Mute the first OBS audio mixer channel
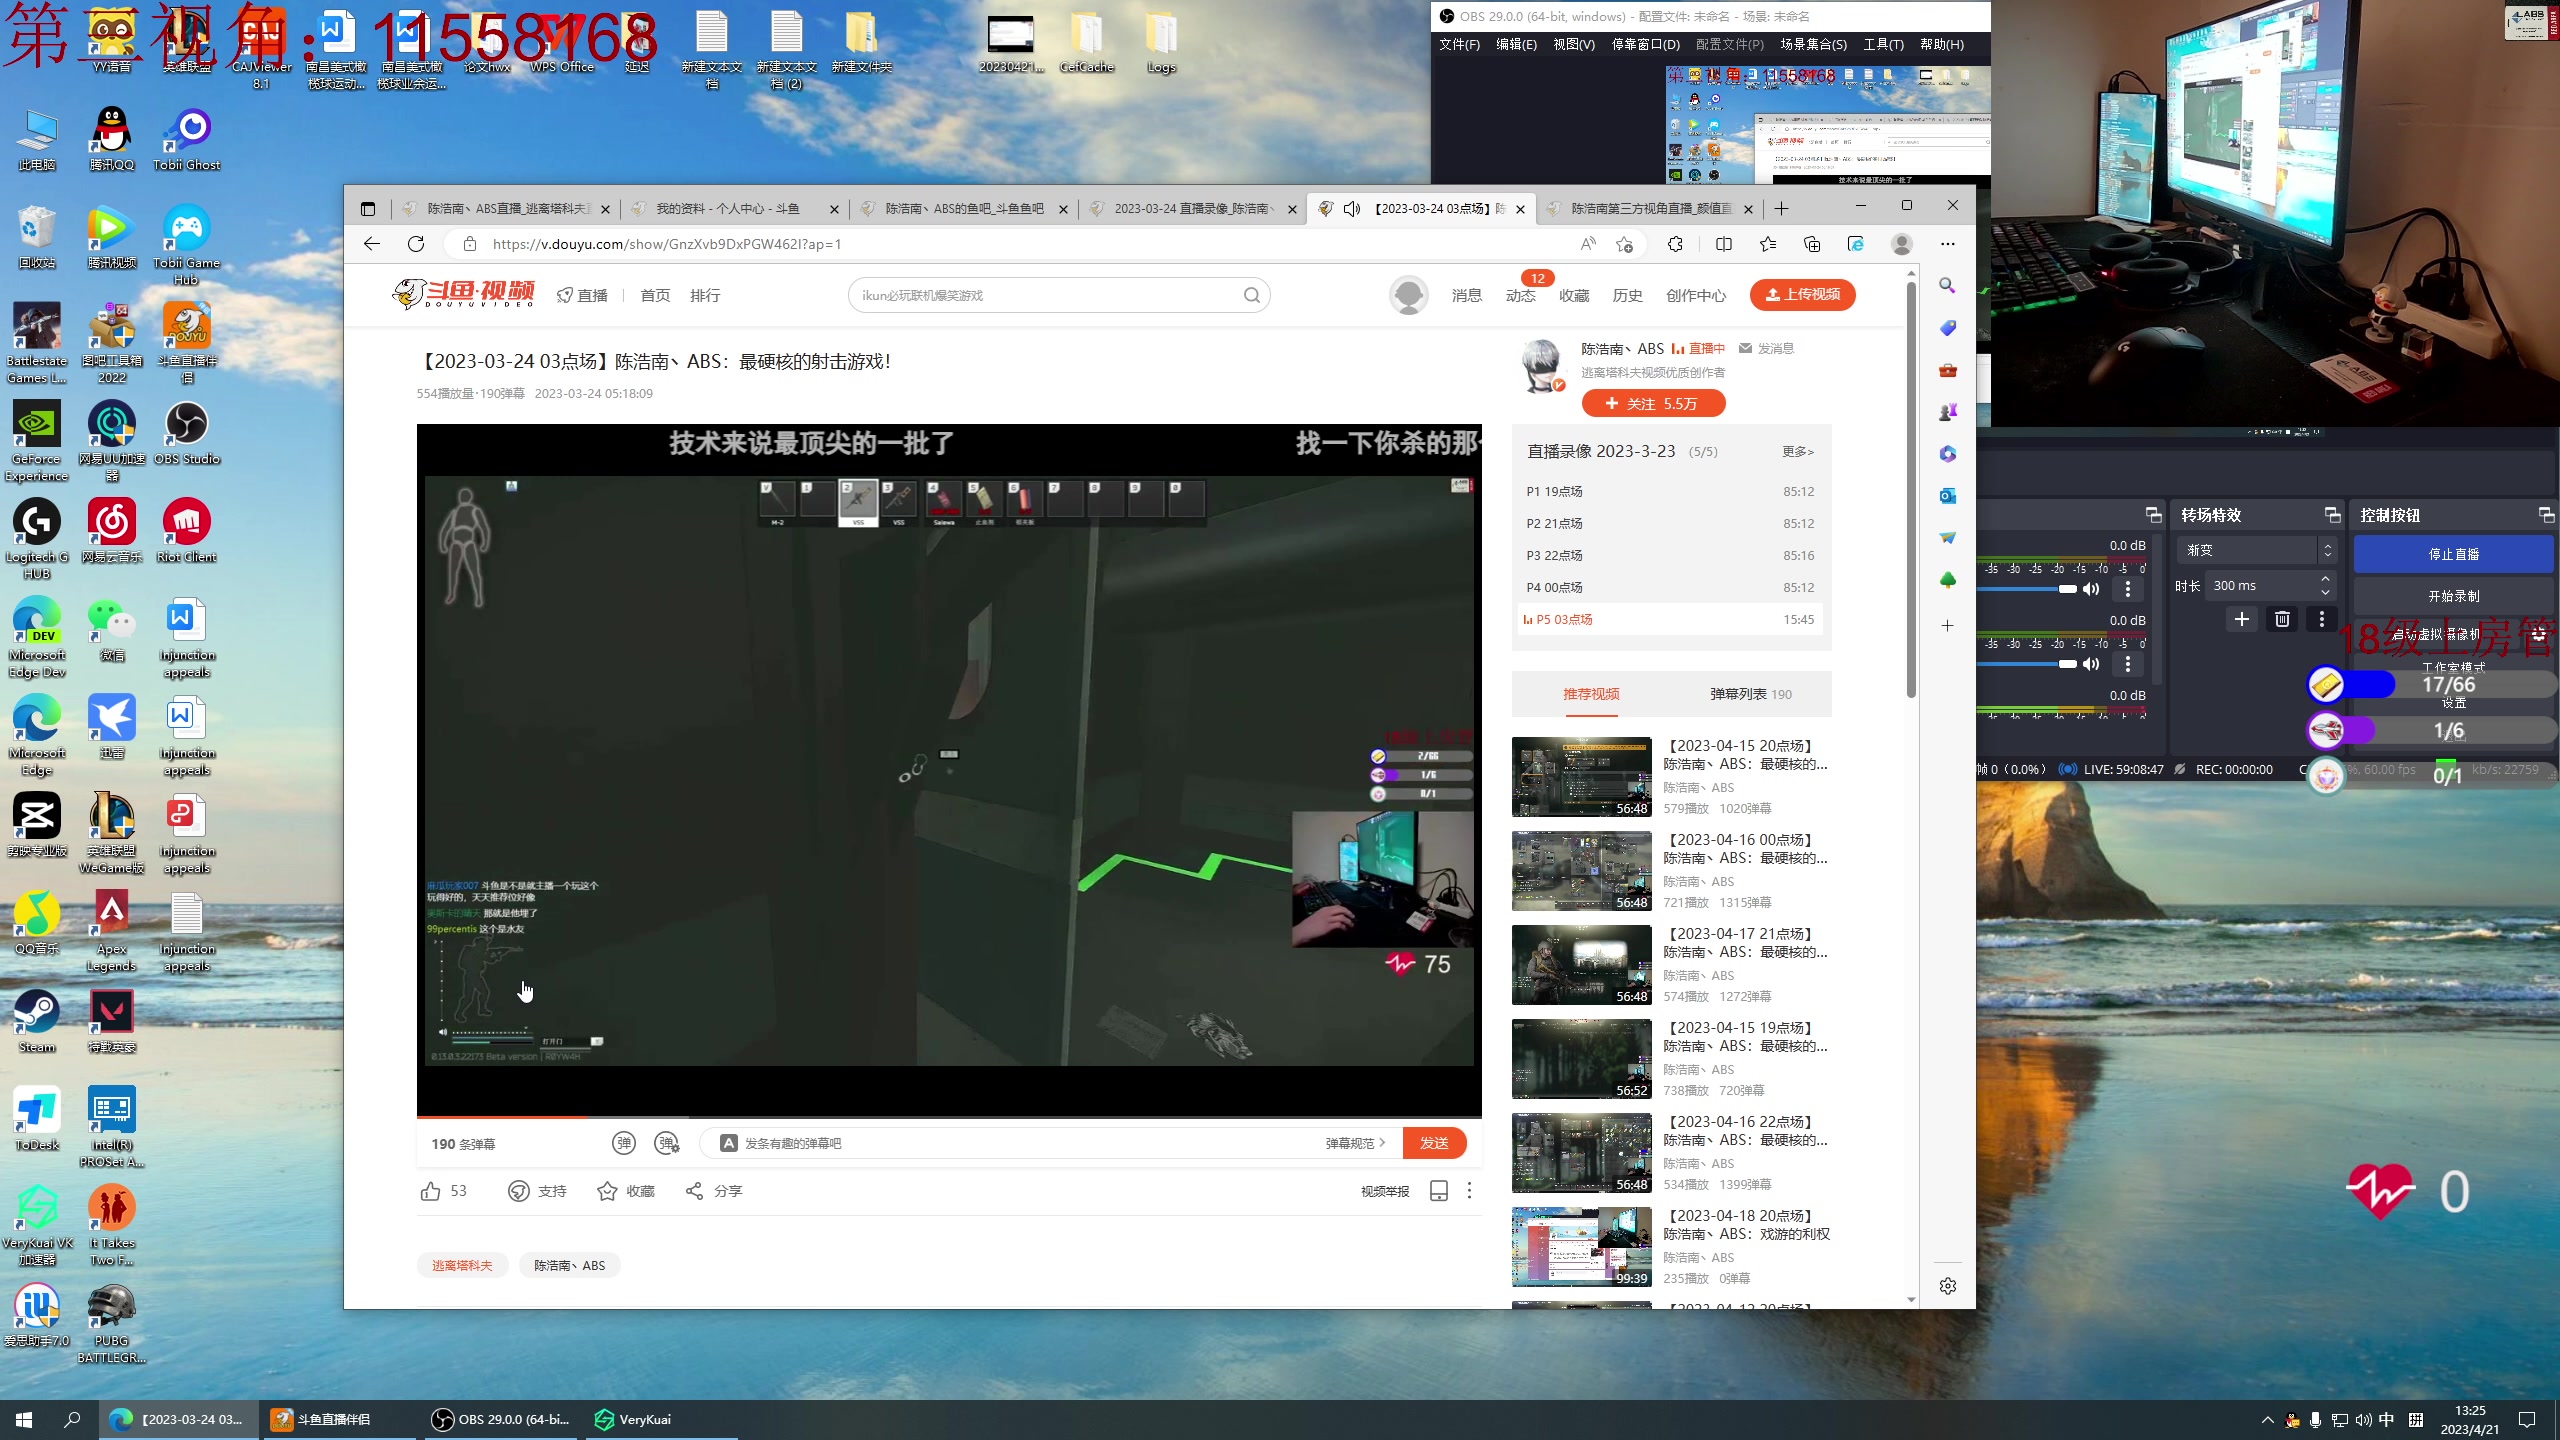The image size is (2560, 1440). click(2091, 589)
